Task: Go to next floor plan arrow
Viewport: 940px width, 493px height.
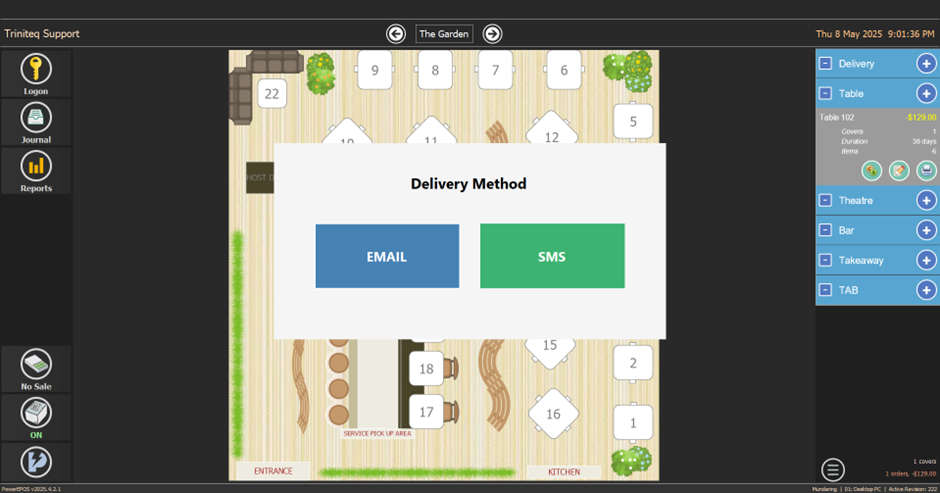Action: pos(492,34)
